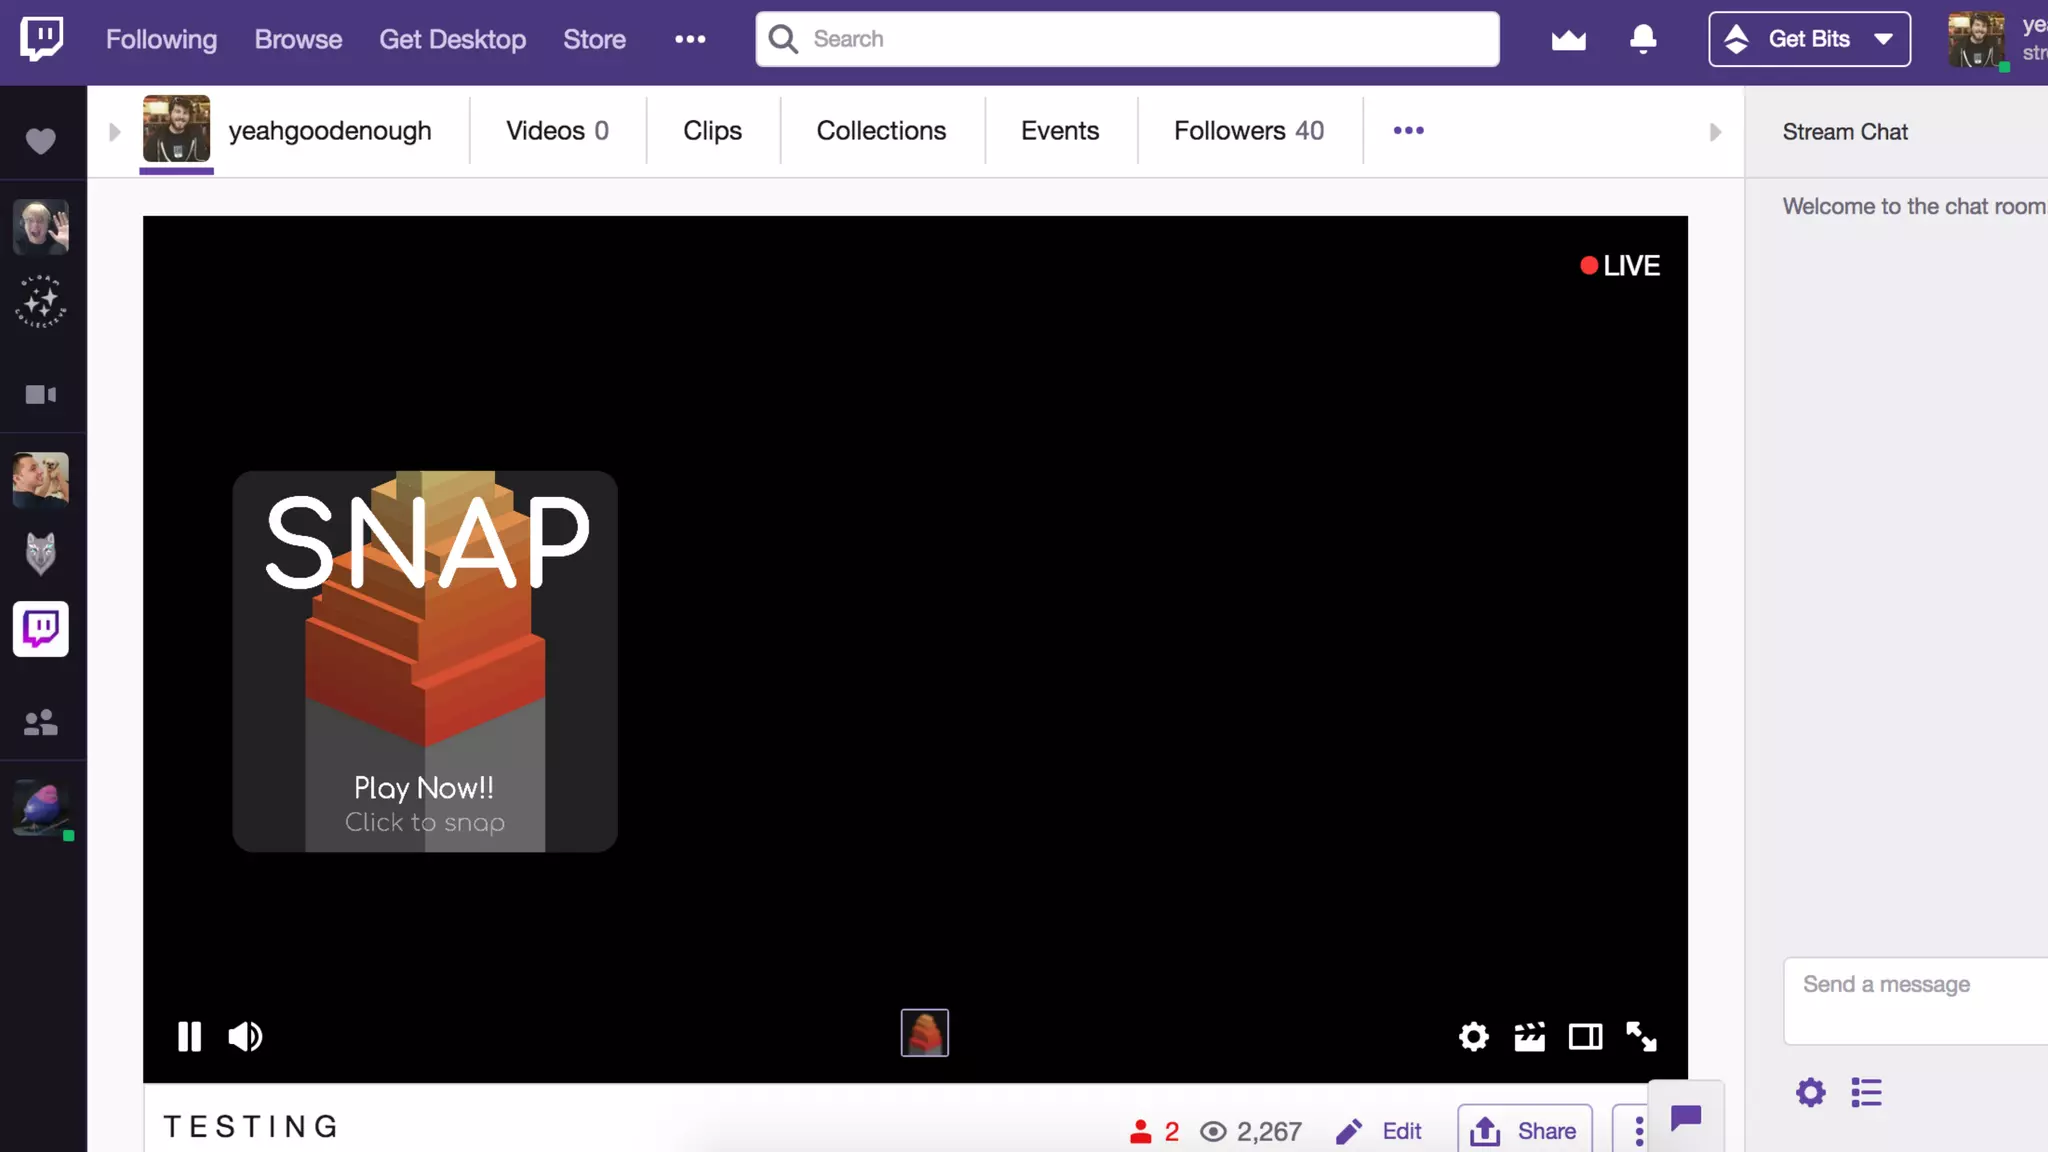This screenshot has width=2048, height=1152.
Task: Open the viewer list icon
Action: 1866,1092
